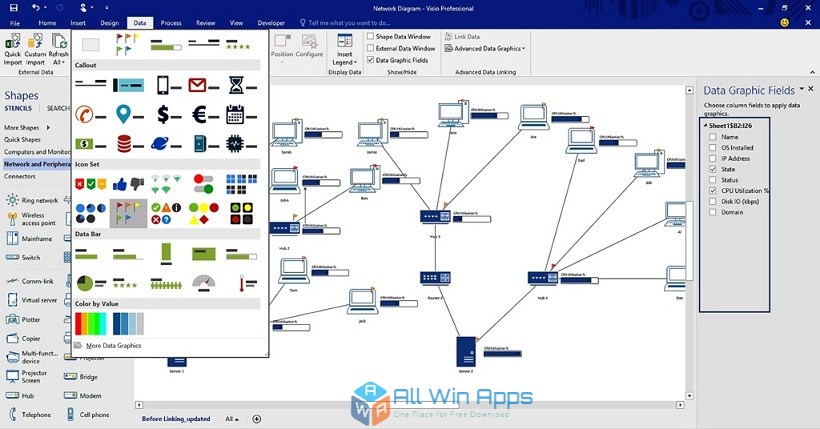The width and height of the screenshot is (820, 429).
Task: Apply the Wi-Fi signal icon set
Action: 166,184
